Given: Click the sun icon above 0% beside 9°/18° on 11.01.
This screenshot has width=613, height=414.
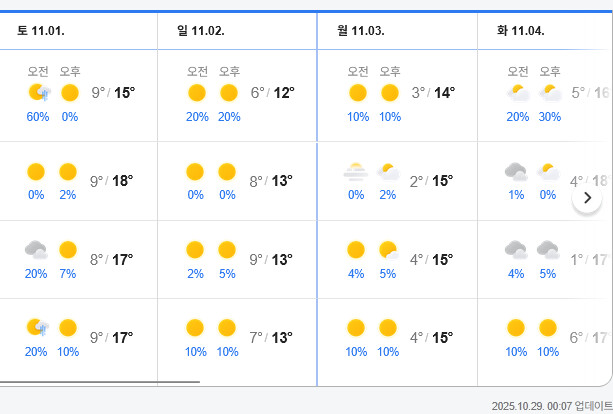Looking at the screenshot, I should coord(36,172).
